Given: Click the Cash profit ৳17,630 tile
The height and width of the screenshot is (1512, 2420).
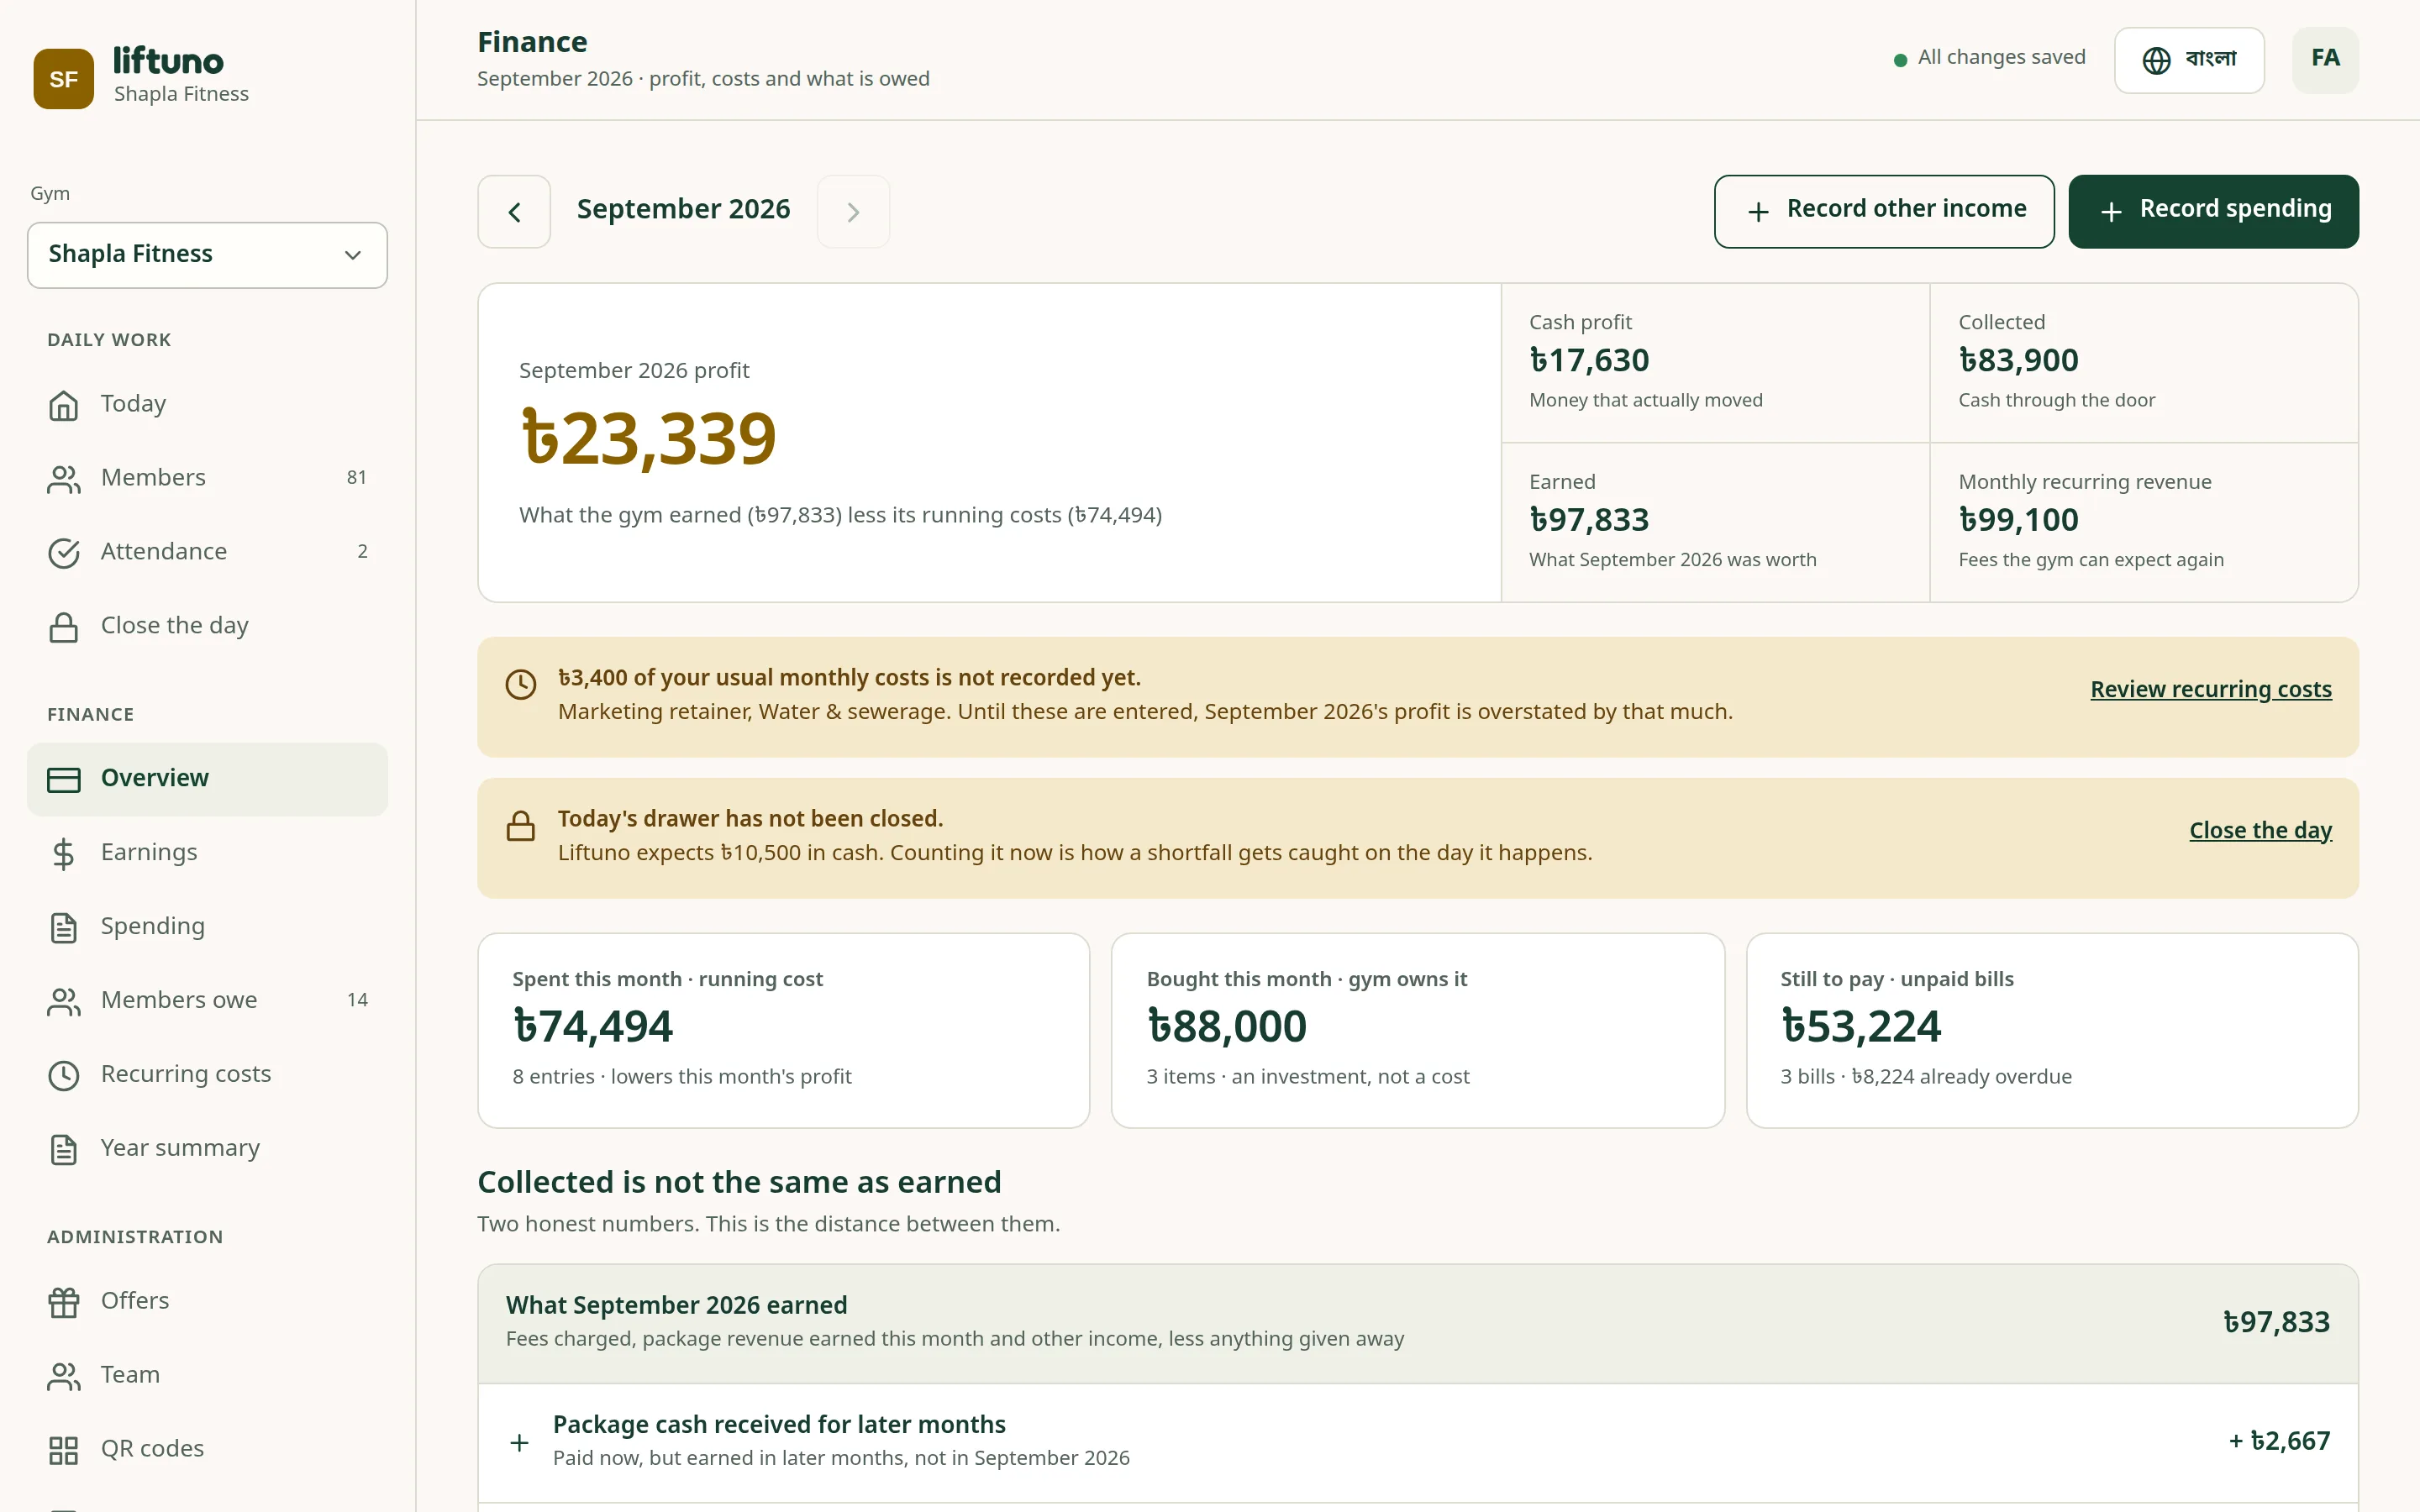Looking at the screenshot, I should click(1715, 363).
